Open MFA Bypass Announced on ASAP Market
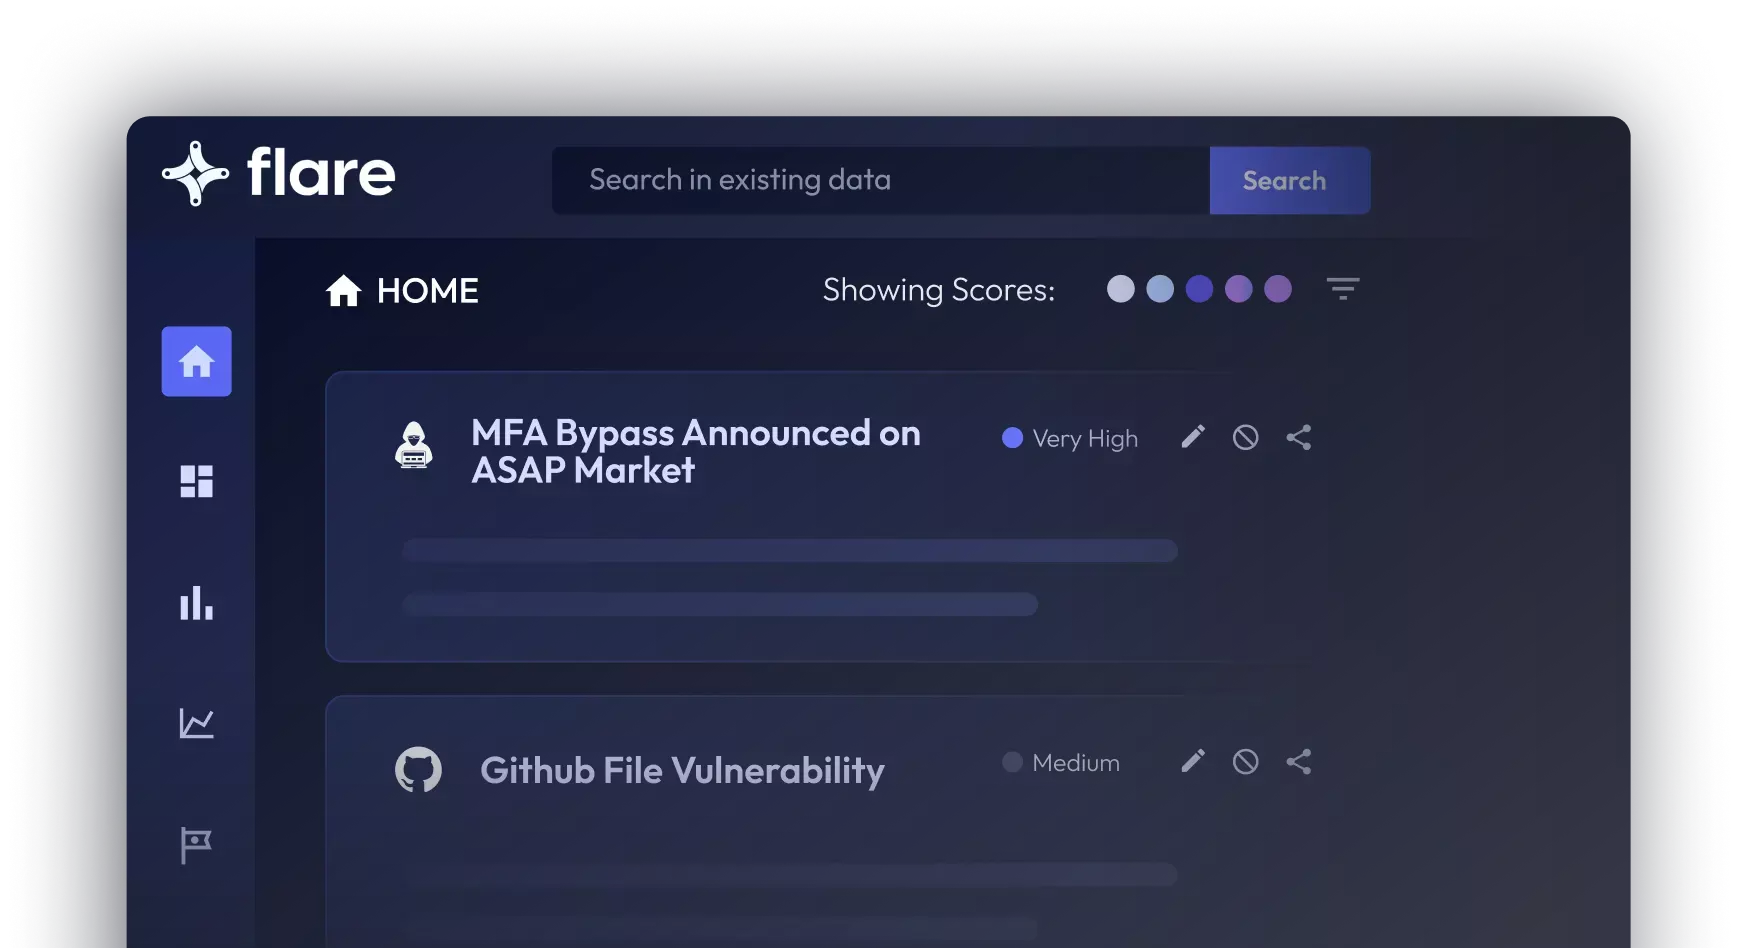The image size is (1737, 948). point(696,451)
